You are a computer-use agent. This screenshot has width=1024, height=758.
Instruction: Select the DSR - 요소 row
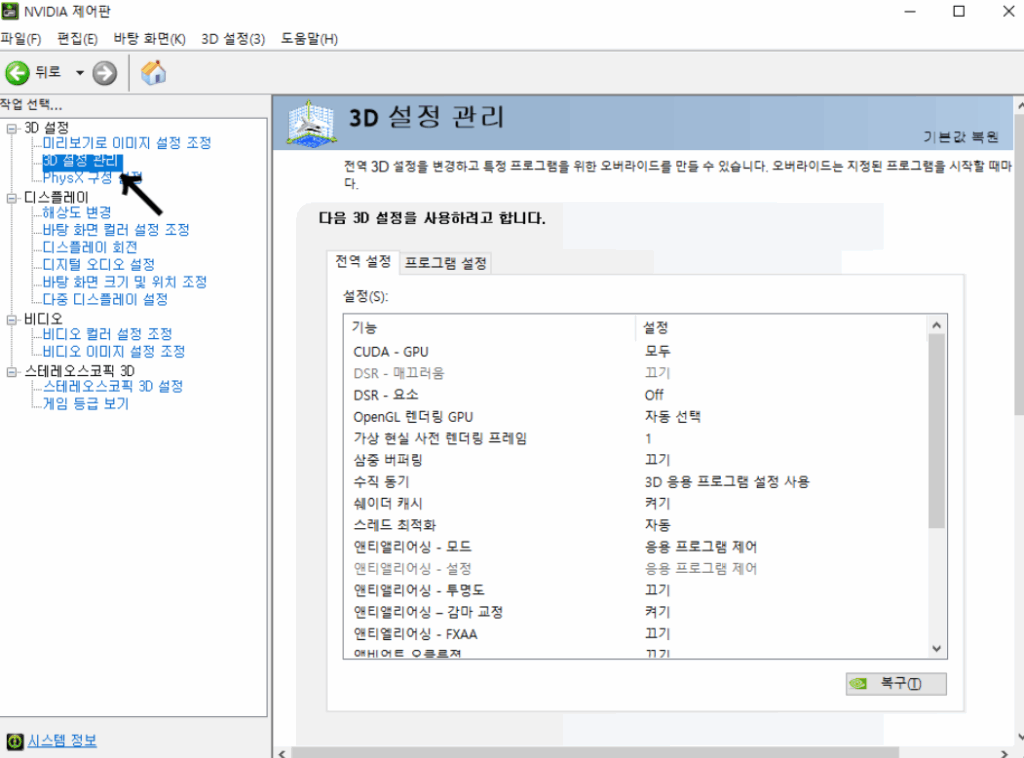click(x=635, y=395)
